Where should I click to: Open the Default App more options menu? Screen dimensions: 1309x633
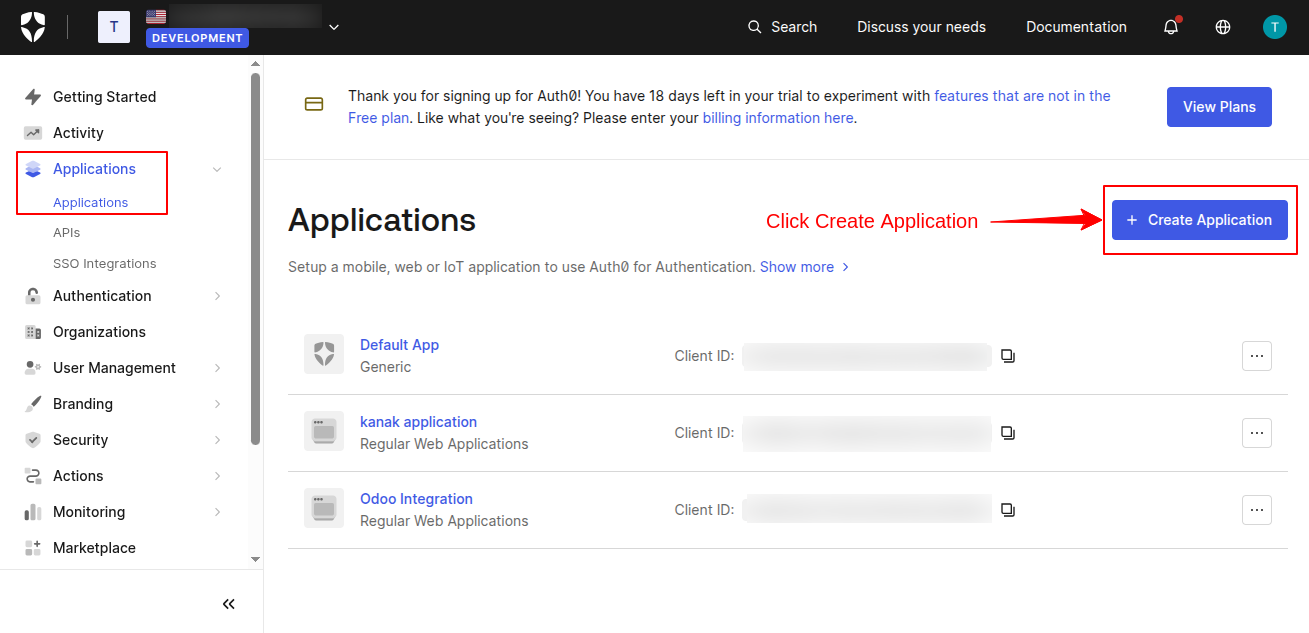(x=1257, y=356)
